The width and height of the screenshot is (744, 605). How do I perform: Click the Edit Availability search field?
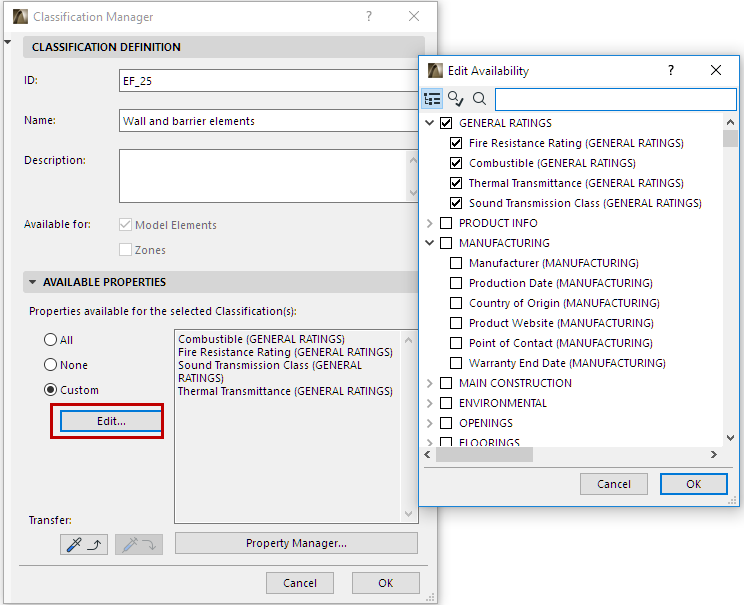(616, 99)
